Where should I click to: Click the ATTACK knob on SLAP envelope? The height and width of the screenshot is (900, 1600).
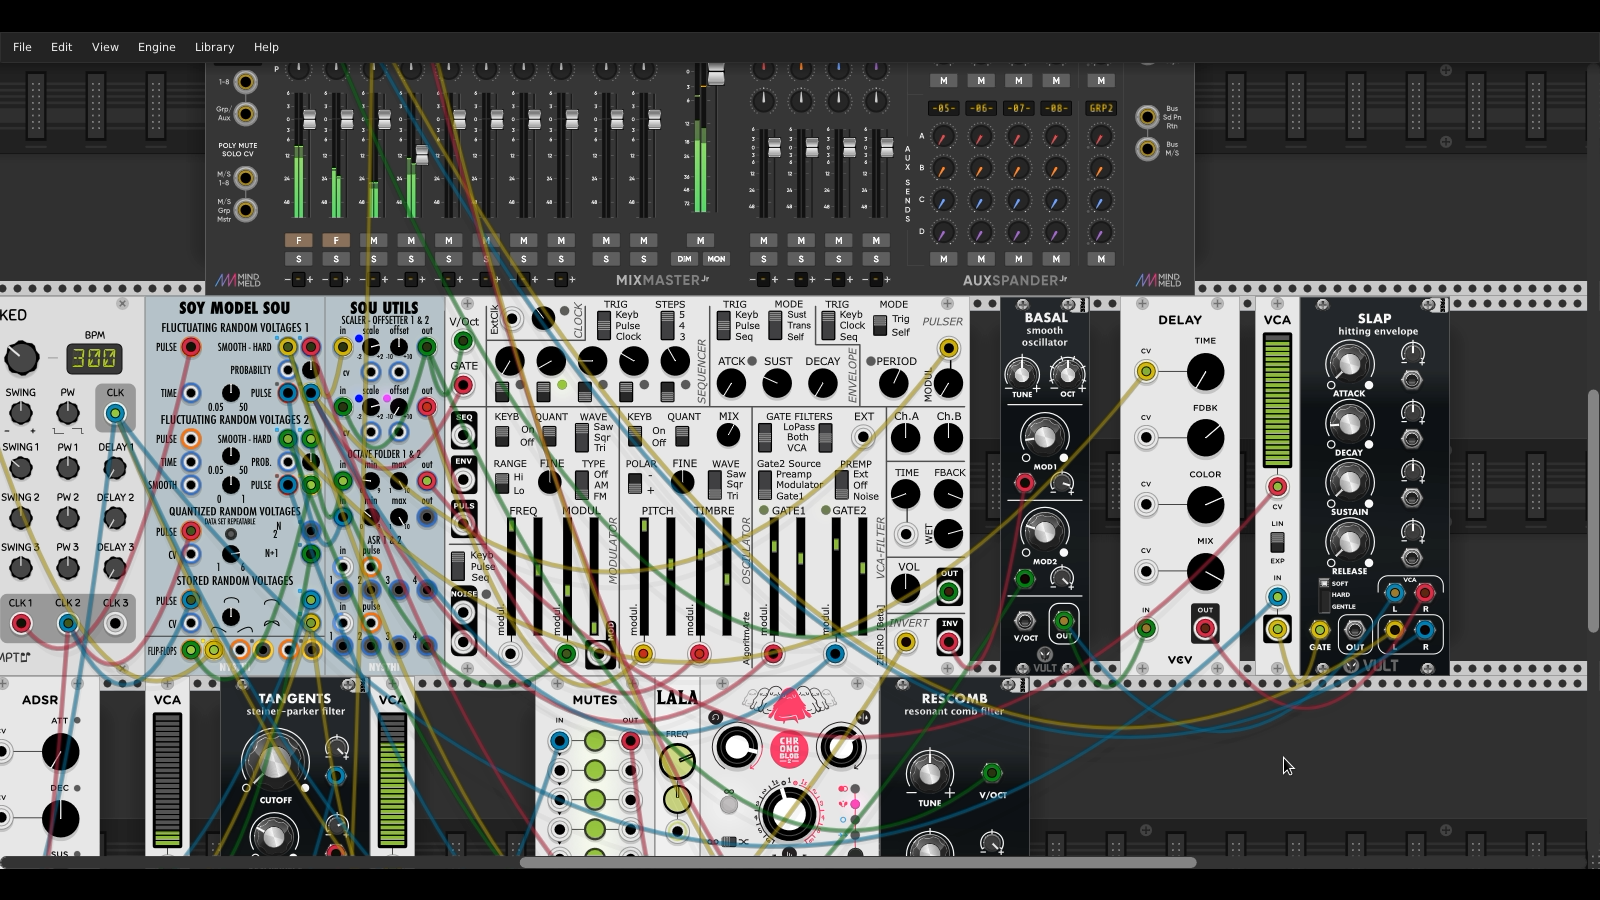click(x=1349, y=365)
